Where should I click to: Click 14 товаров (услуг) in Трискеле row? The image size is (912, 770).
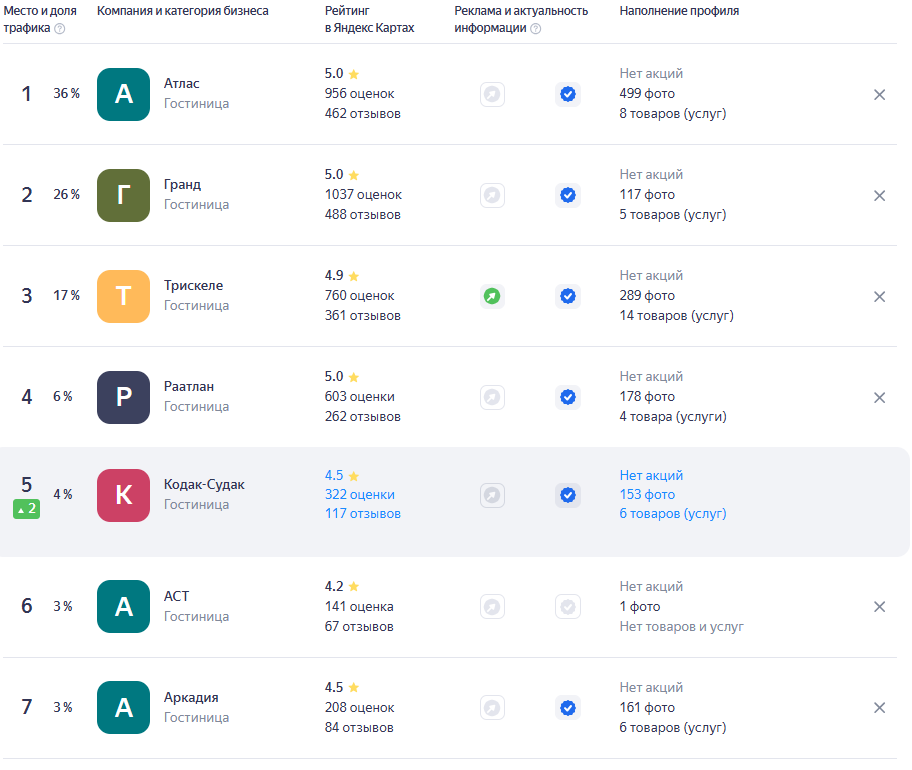(x=676, y=316)
